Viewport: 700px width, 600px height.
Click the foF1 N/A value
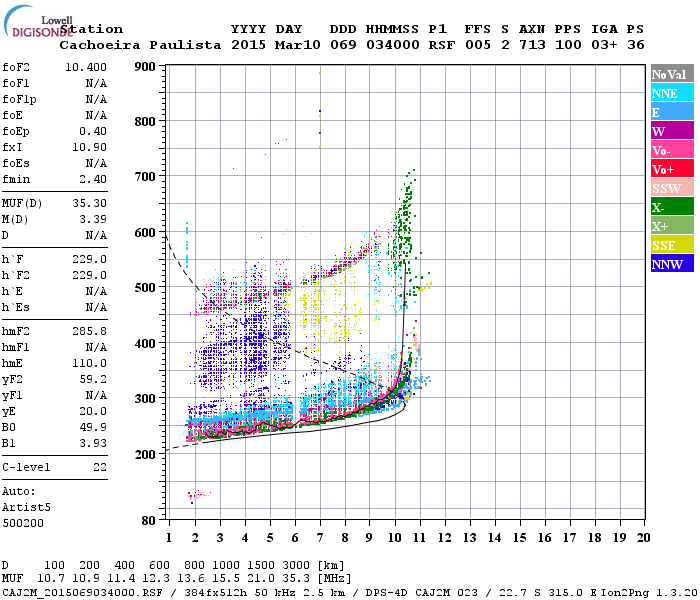point(96,83)
